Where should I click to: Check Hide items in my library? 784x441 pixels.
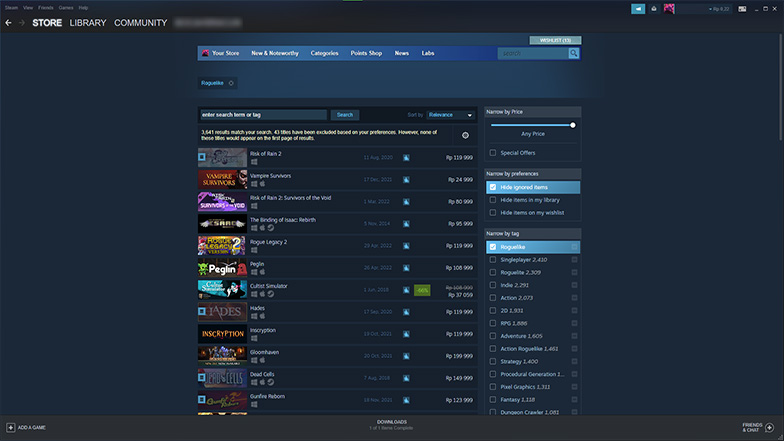[493, 200]
